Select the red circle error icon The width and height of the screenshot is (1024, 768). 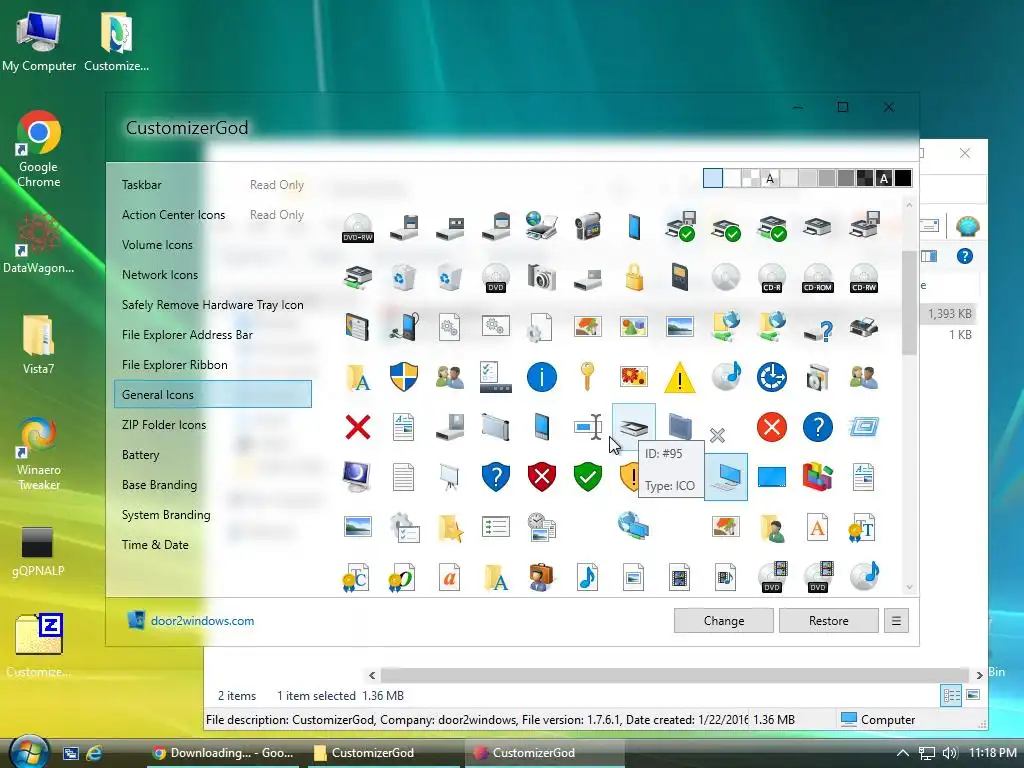(x=771, y=428)
